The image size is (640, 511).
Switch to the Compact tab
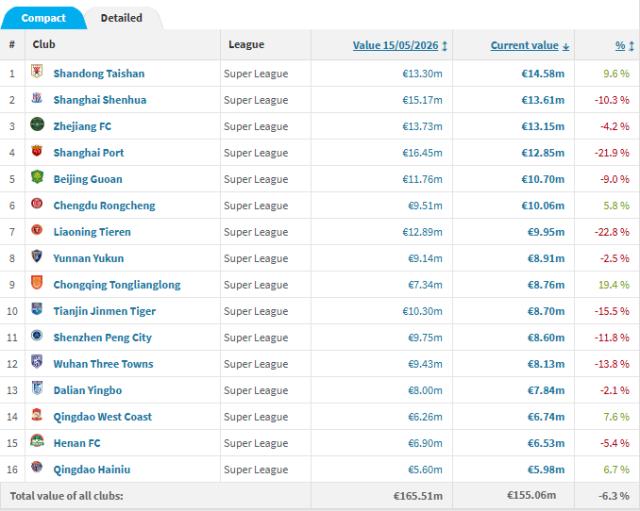[43, 18]
